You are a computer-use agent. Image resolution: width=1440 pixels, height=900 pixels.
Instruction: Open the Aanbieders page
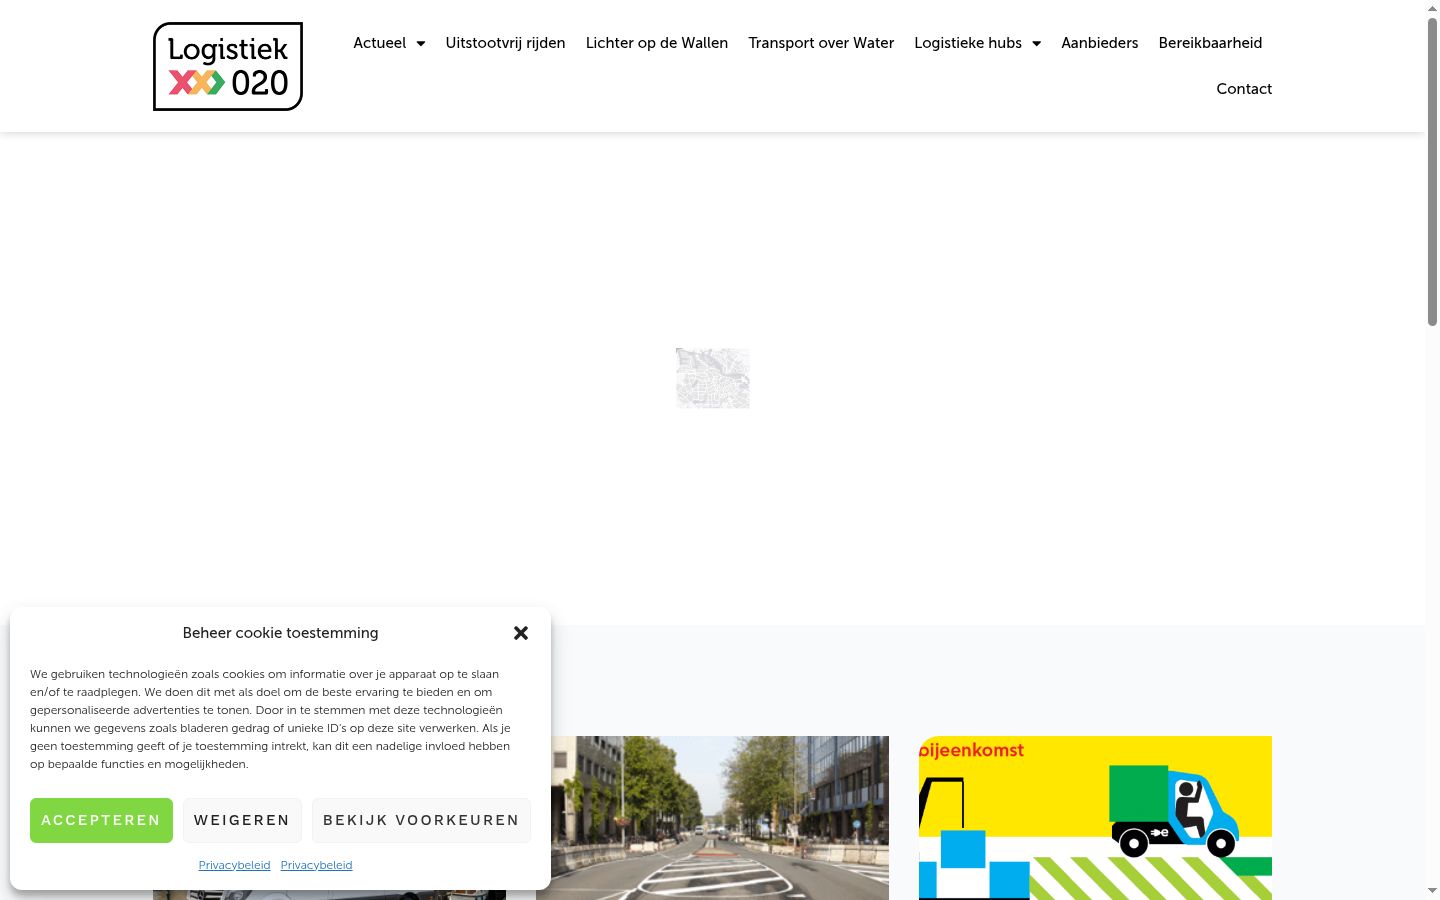coord(1100,43)
